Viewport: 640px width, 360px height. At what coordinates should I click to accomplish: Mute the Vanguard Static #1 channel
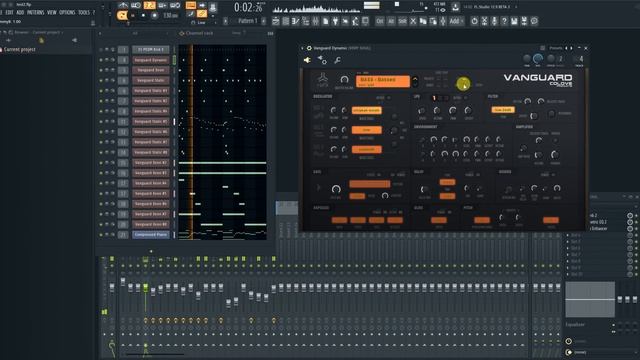[101, 91]
